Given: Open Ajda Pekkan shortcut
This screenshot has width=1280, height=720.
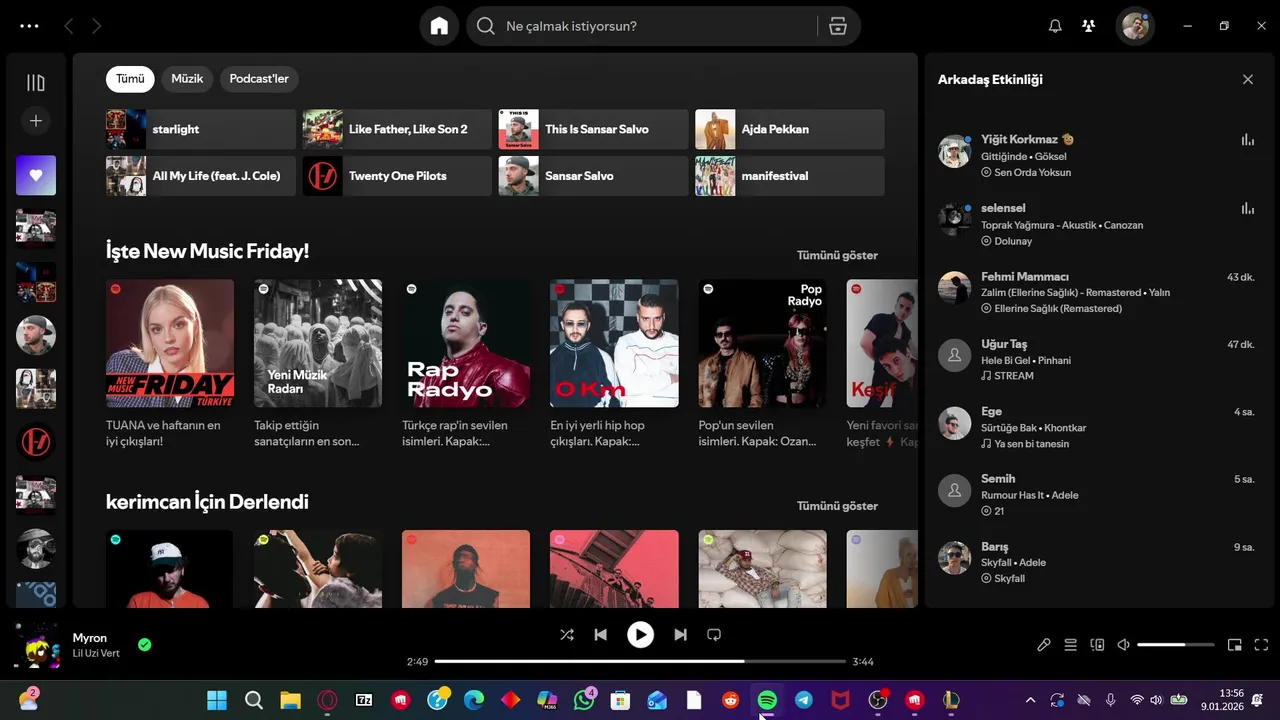Looking at the screenshot, I should coord(790,129).
